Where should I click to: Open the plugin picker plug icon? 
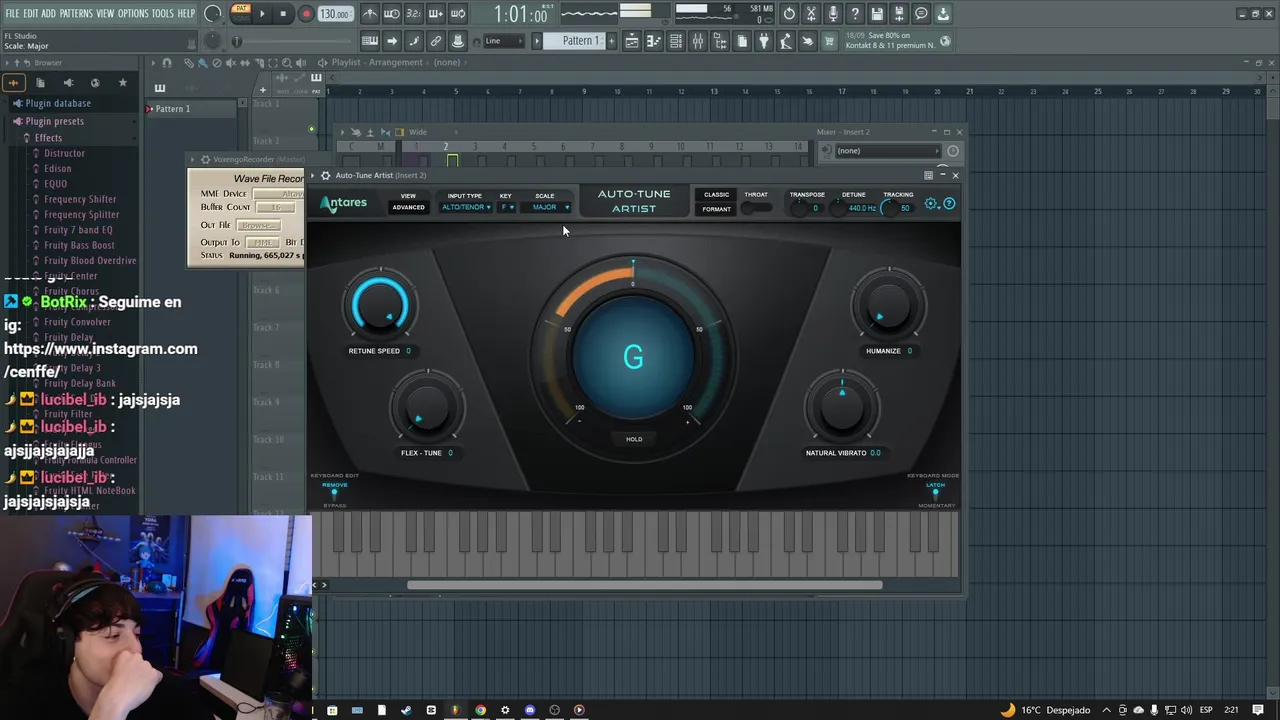[764, 41]
